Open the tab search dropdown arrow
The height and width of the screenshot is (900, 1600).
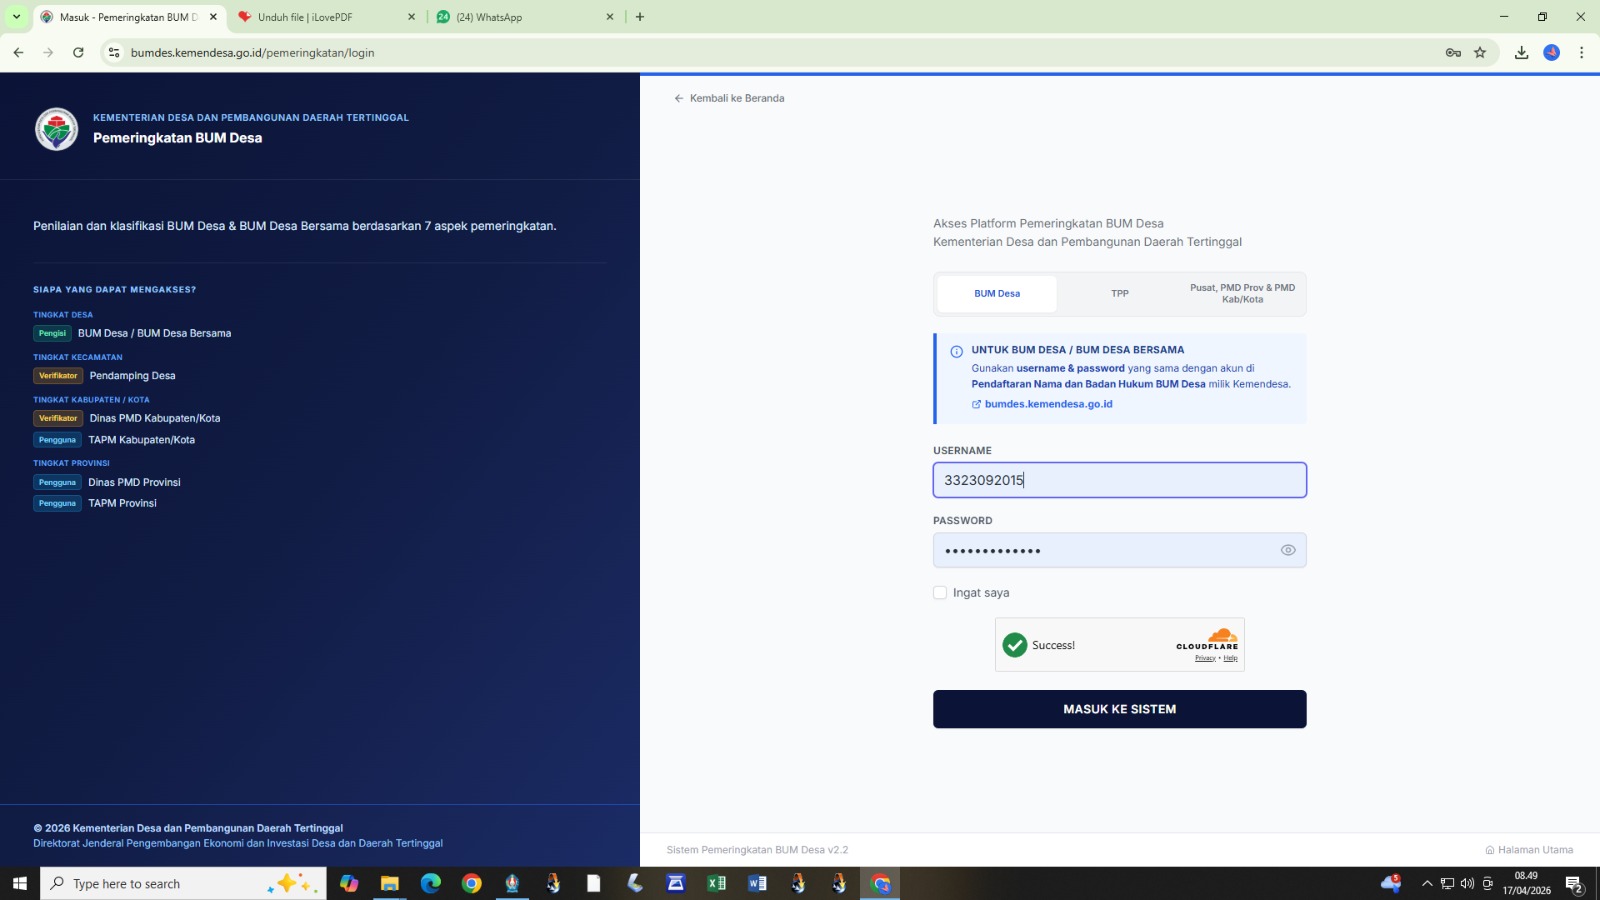click(x=16, y=17)
